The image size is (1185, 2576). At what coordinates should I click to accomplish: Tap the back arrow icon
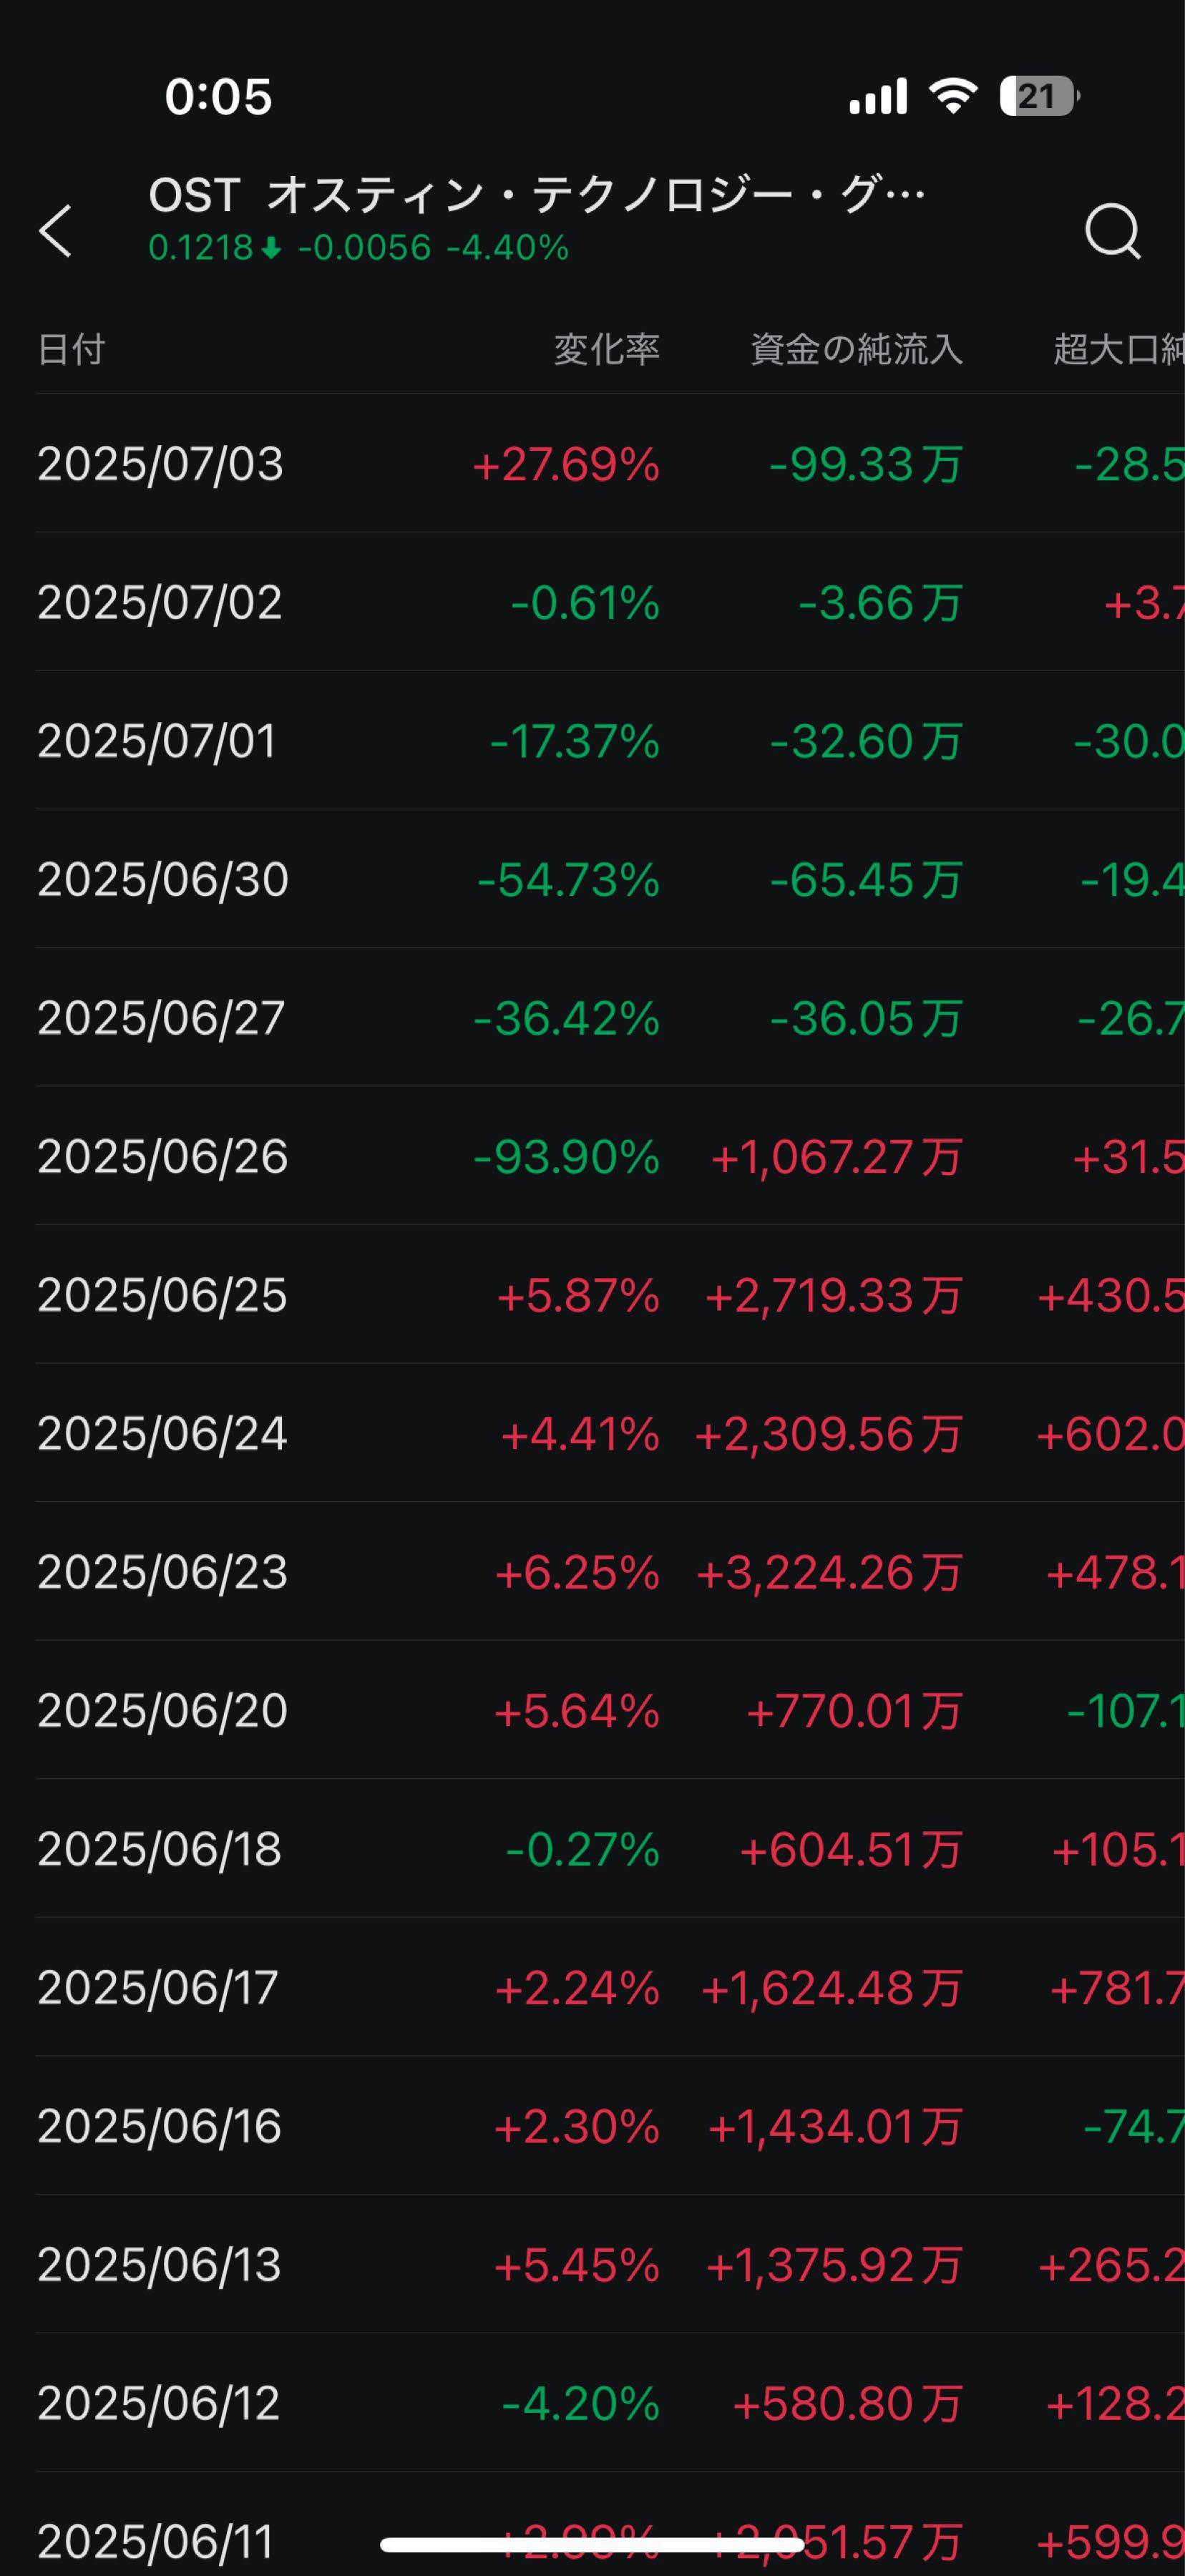click(x=56, y=231)
